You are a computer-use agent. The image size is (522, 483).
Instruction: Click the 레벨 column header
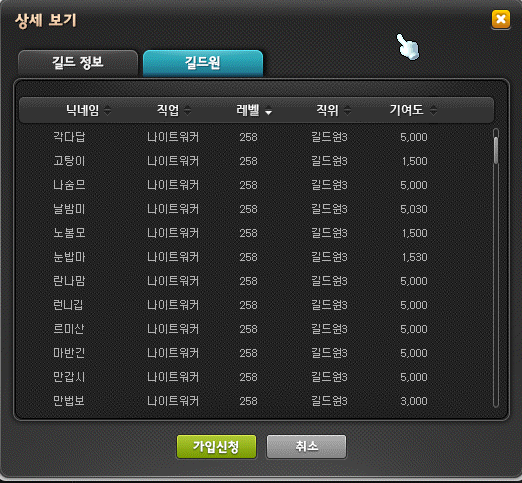point(248,110)
